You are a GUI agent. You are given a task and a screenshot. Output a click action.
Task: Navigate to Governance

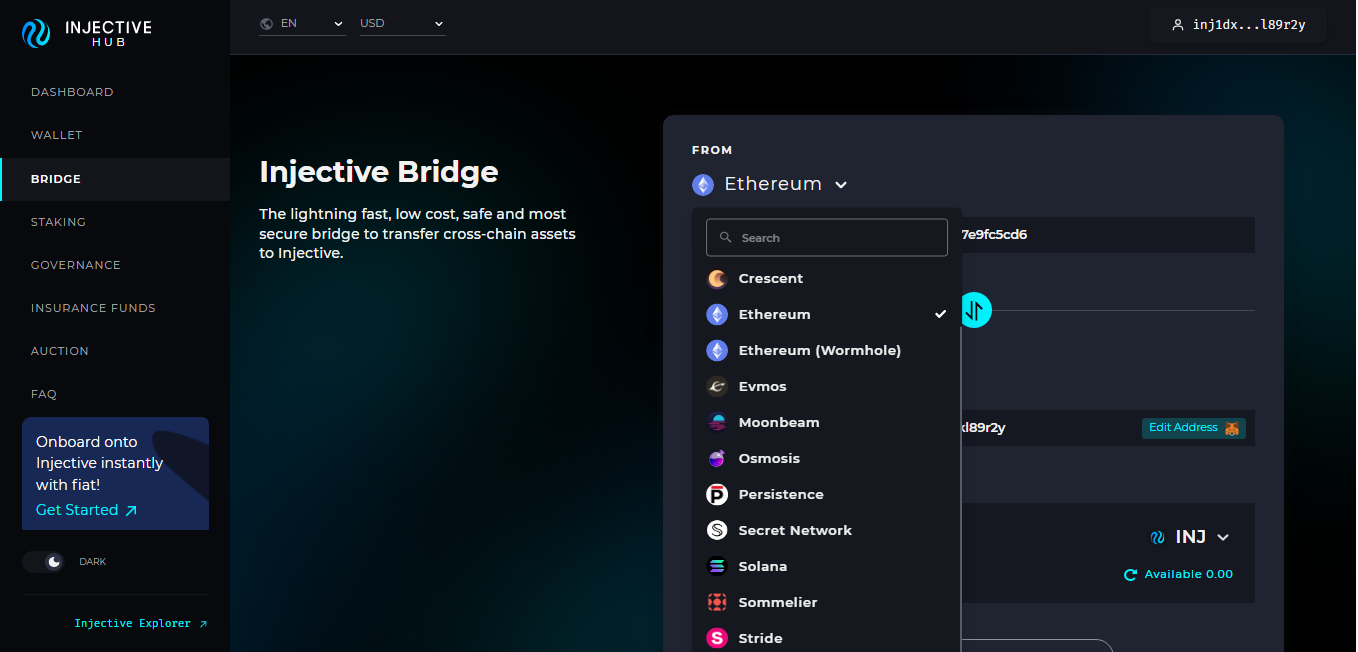pyautogui.click(x=76, y=265)
